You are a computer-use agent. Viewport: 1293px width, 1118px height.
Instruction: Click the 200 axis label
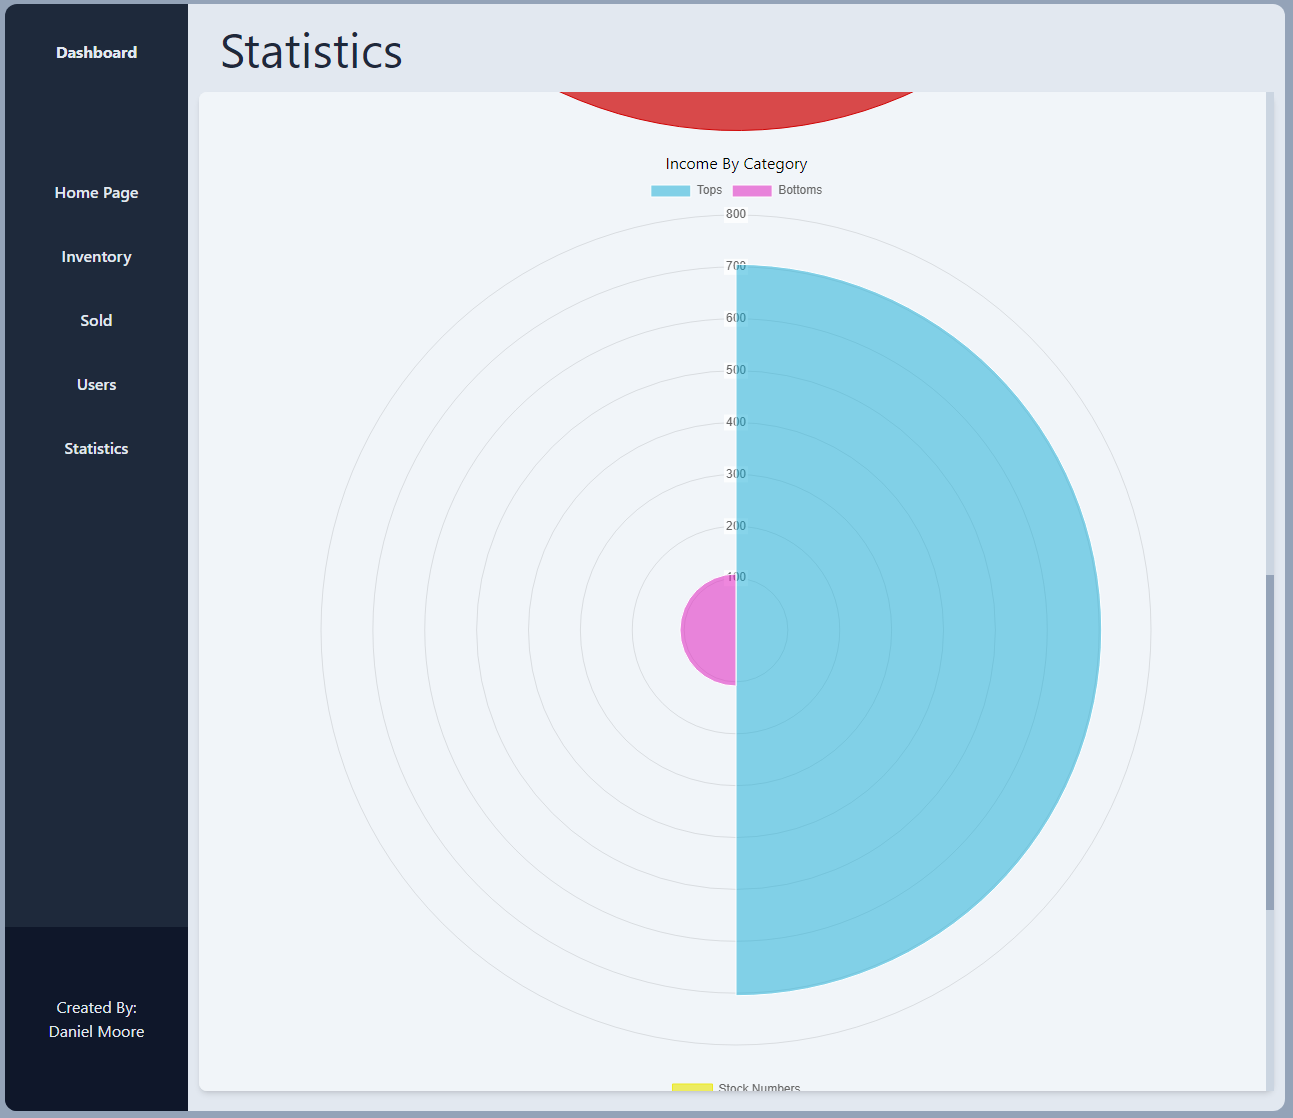pyautogui.click(x=736, y=526)
